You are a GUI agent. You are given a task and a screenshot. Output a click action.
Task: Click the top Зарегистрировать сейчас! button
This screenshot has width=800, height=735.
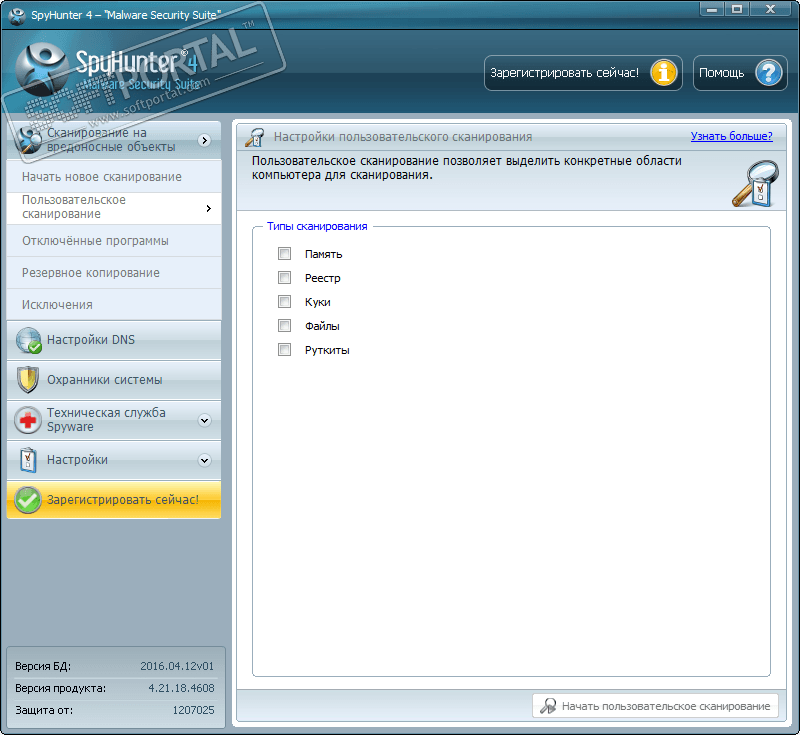pyautogui.click(x=583, y=73)
